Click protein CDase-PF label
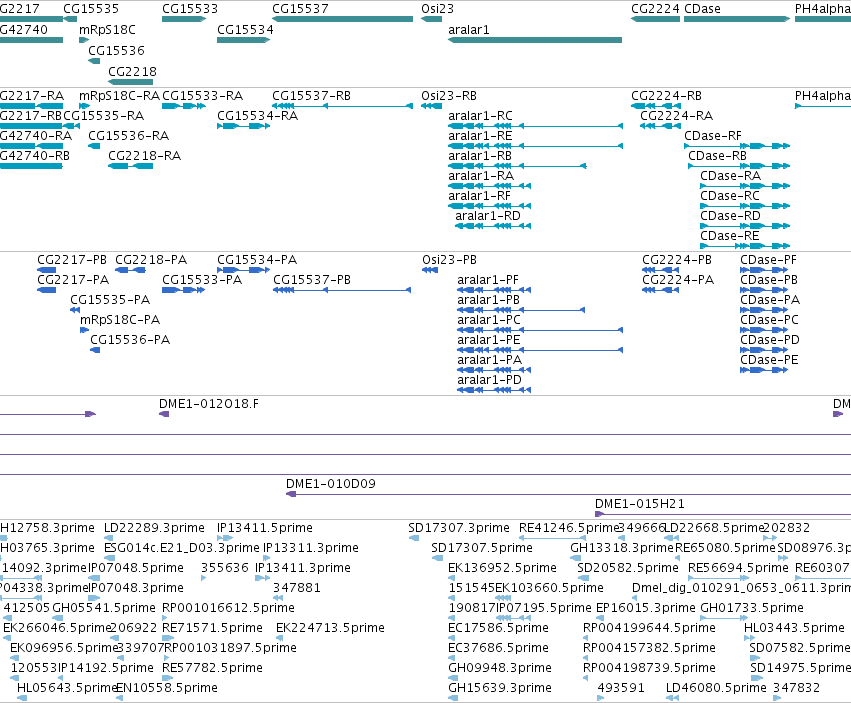This screenshot has height=703, width=851. [769, 260]
